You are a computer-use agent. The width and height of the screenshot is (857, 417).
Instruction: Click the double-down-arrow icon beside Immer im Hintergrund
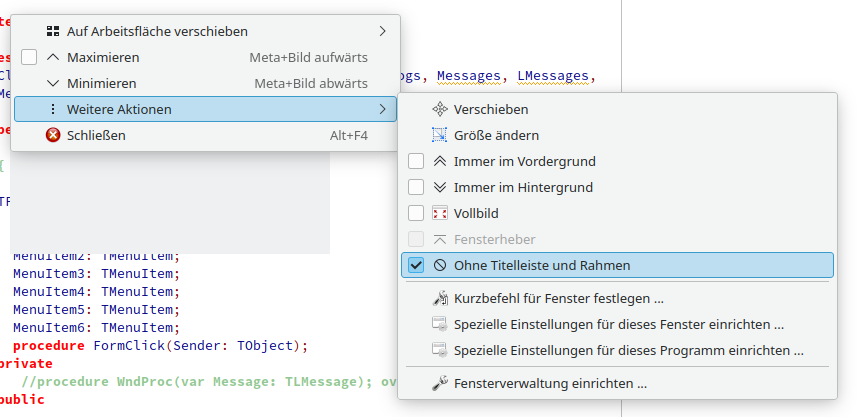(x=439, y=187)
